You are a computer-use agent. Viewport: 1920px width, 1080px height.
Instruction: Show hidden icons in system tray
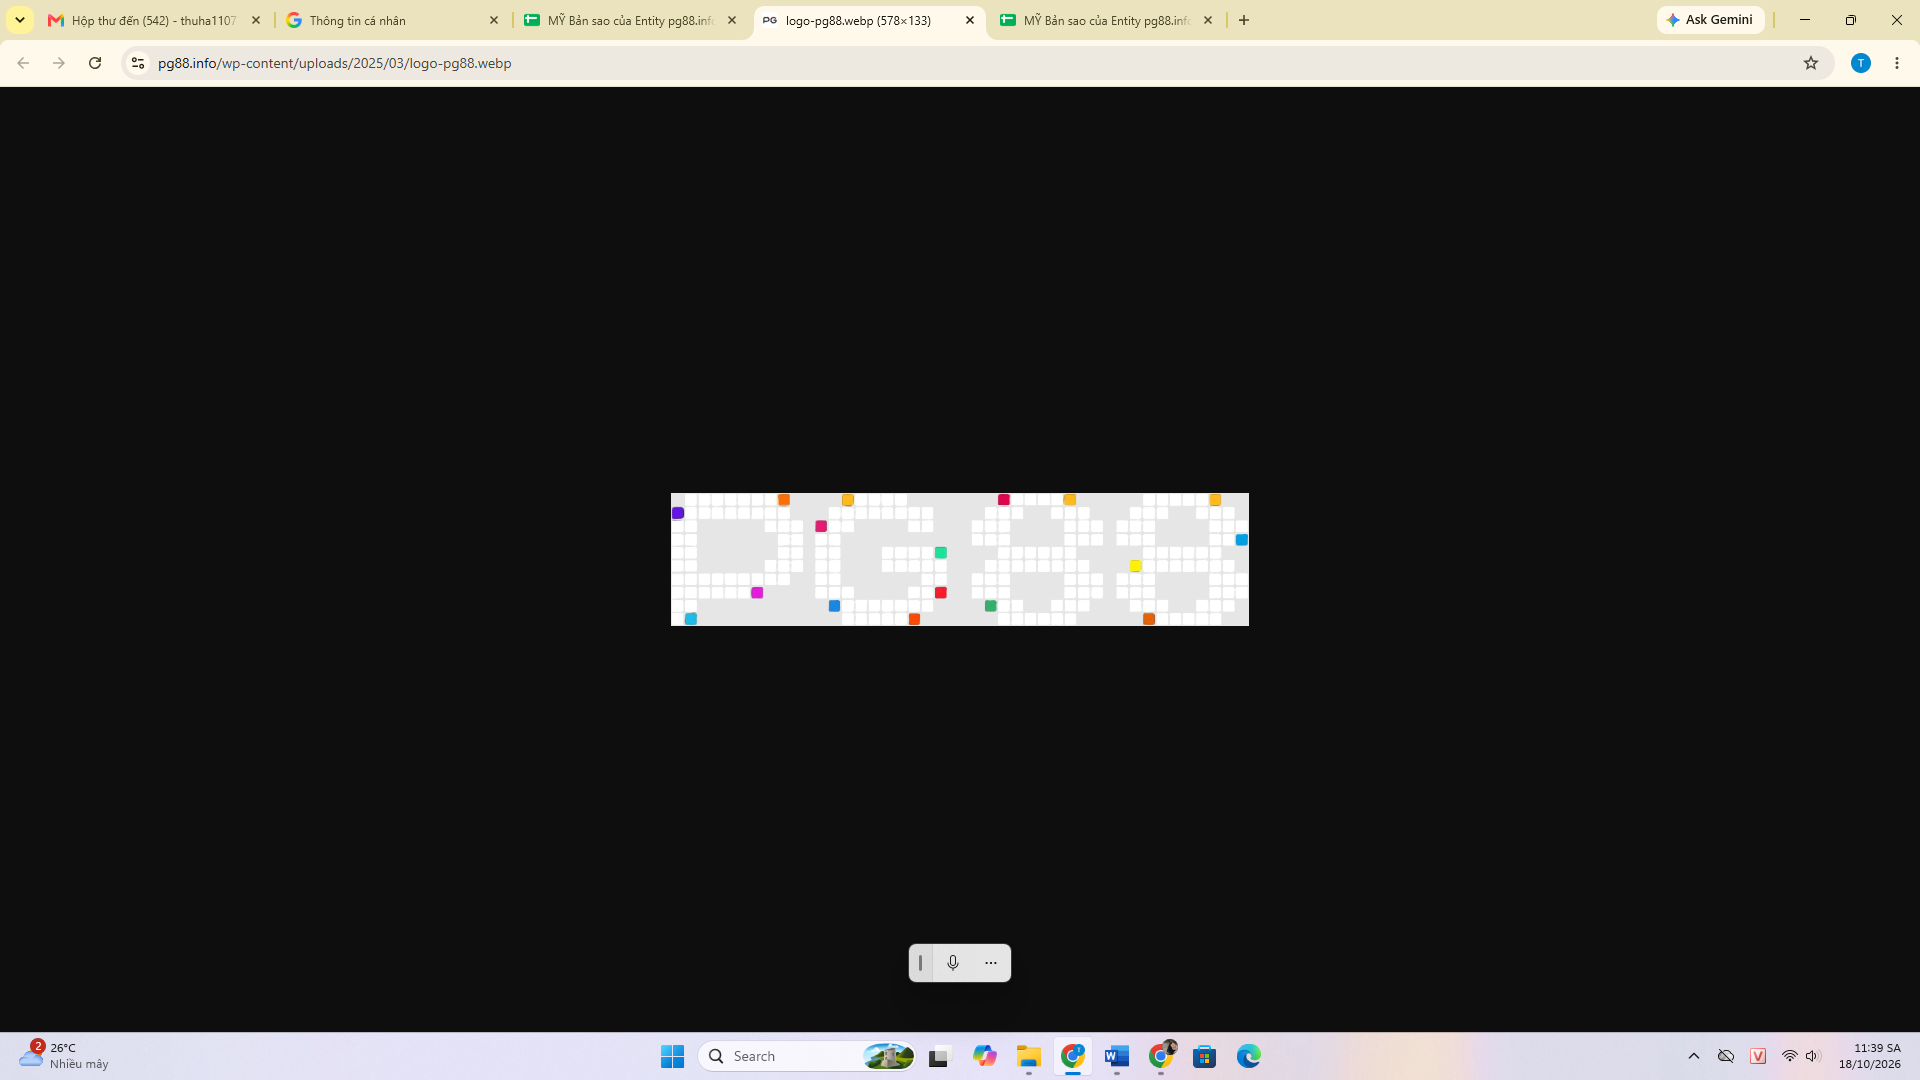click(x=1693, y=1056)
